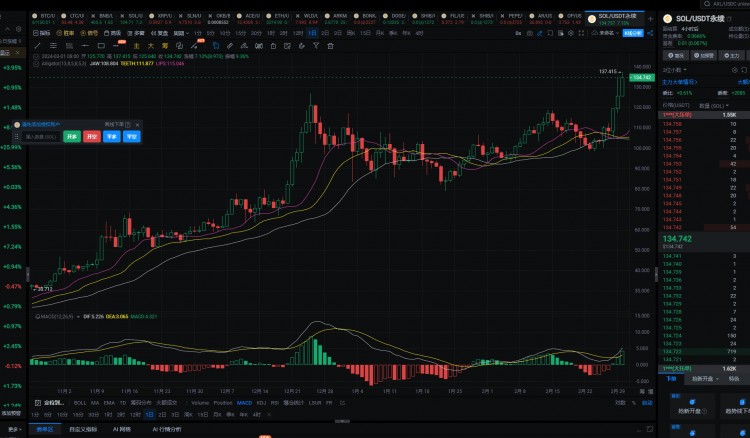Select the trend line drawing tool
The image size is (750, 438).
pos(37,46)
